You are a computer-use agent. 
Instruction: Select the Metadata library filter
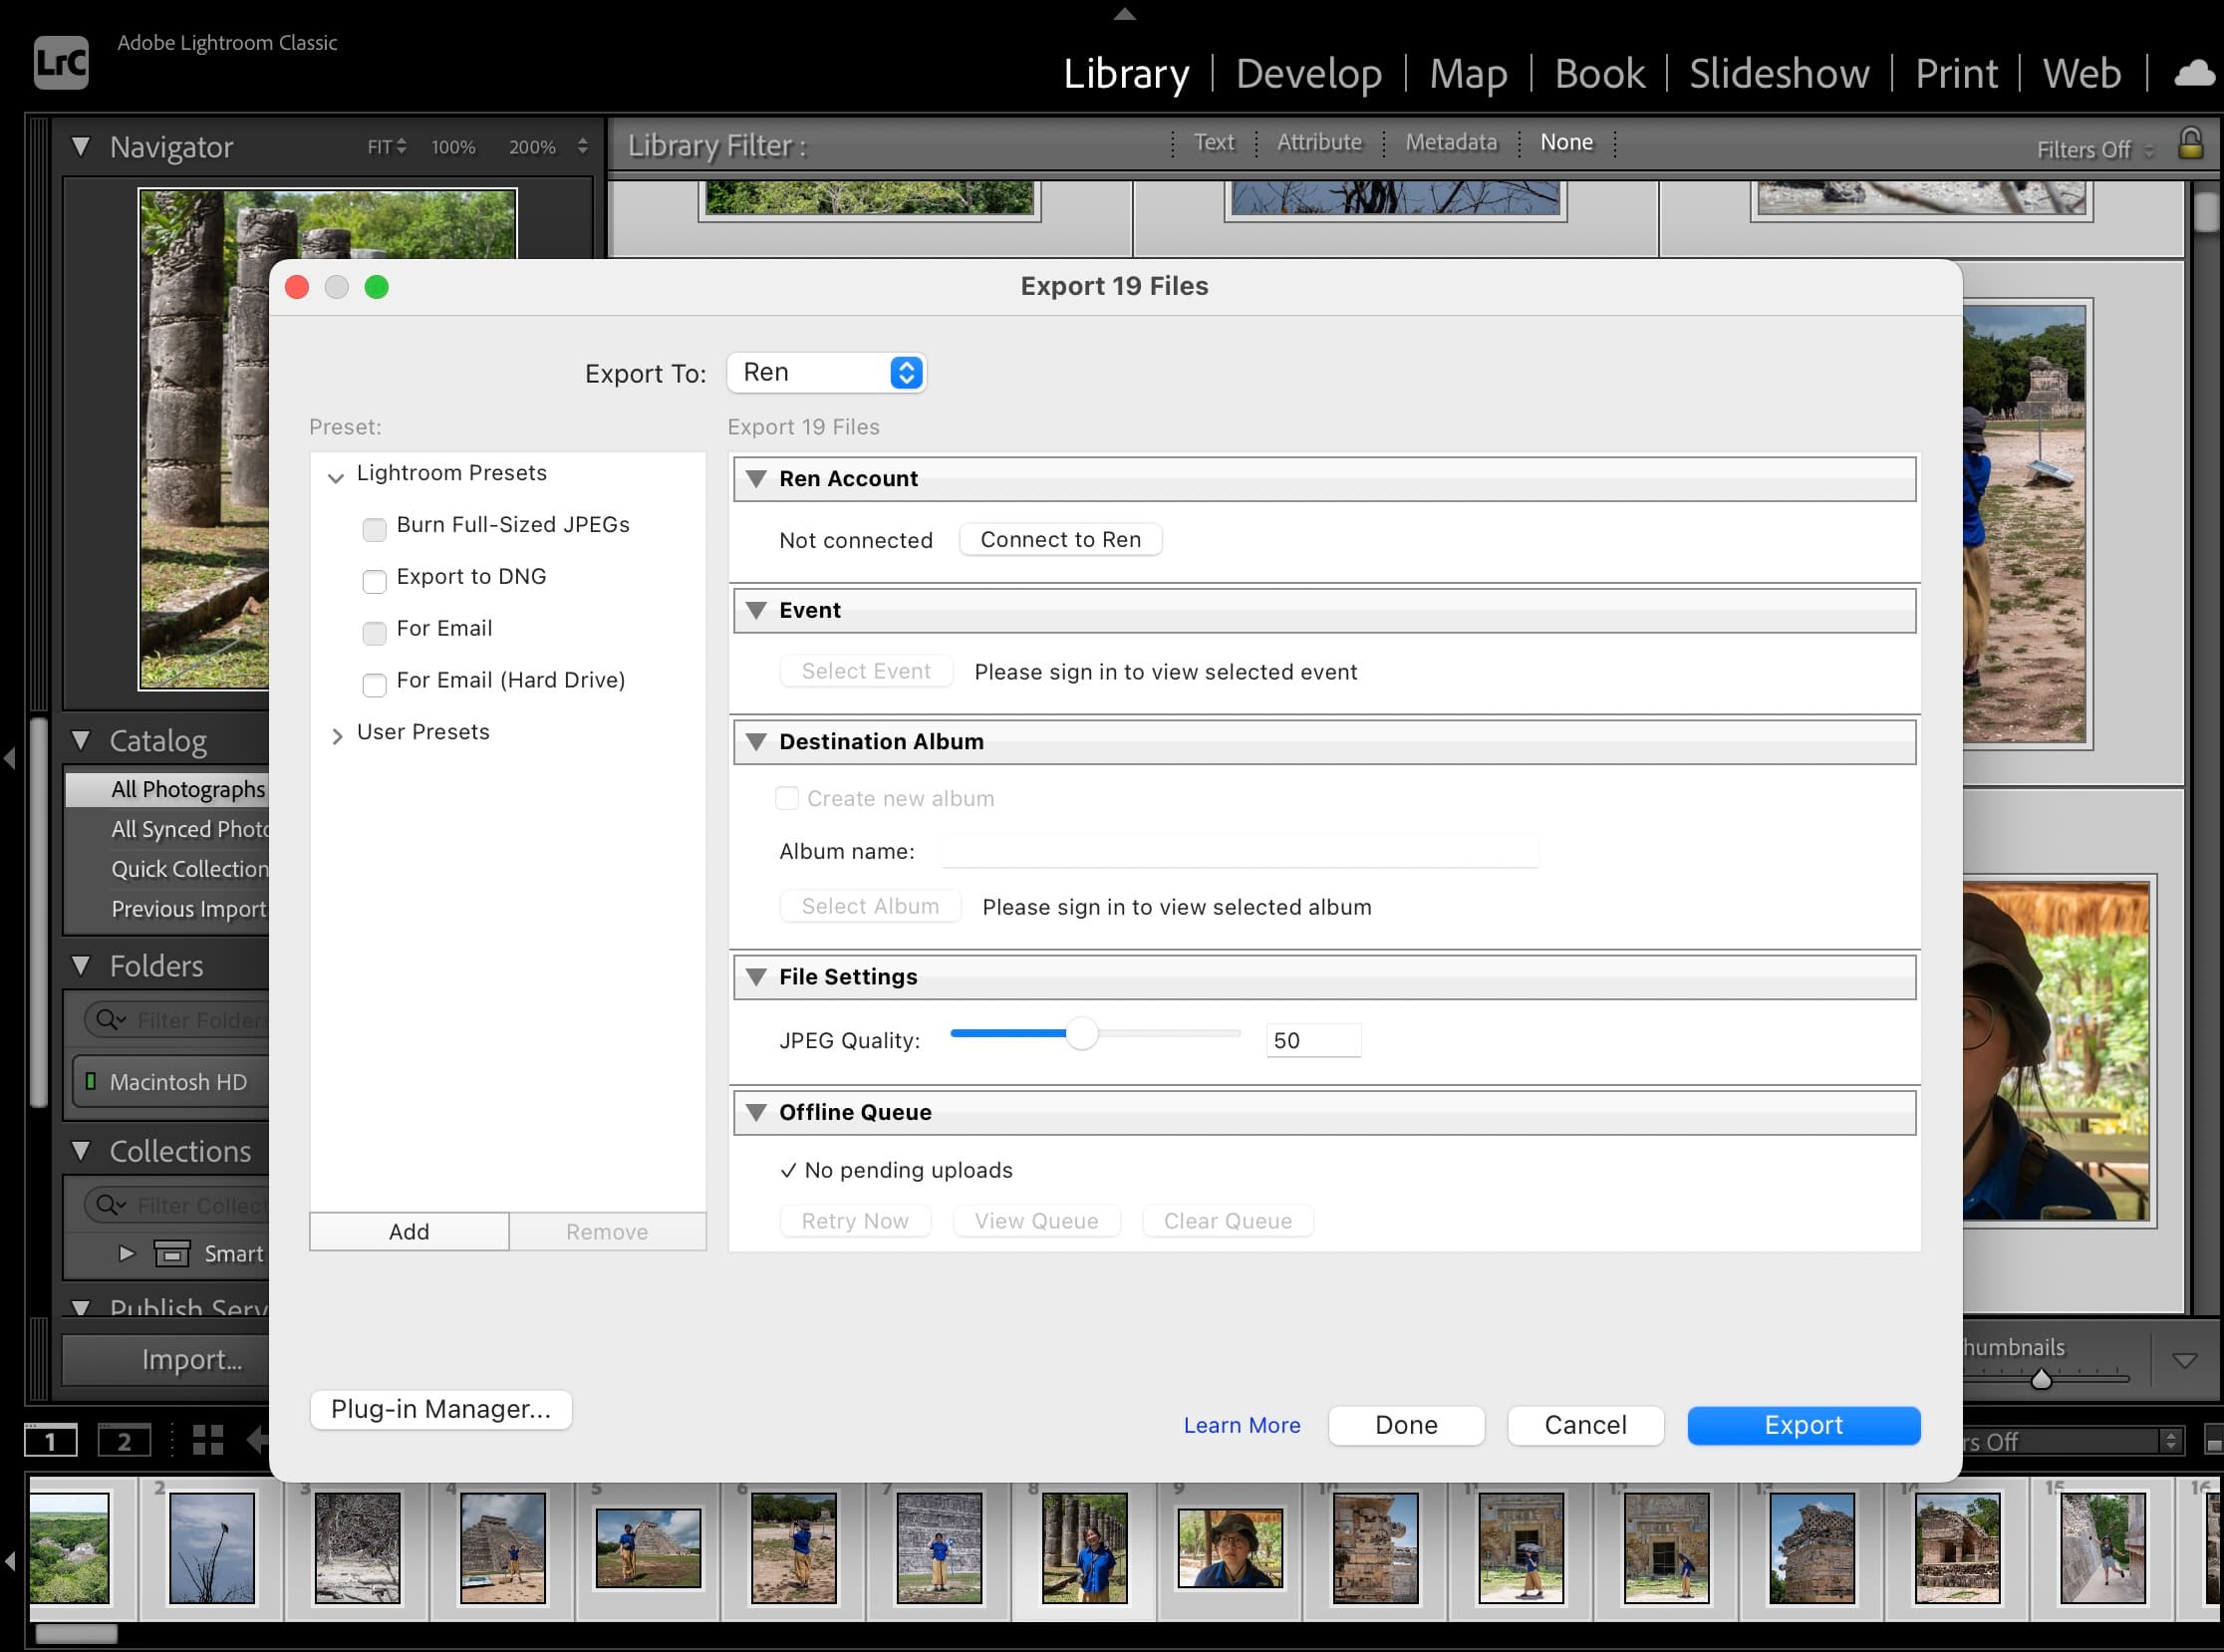pyautogui.click(x=1451, y=142)
